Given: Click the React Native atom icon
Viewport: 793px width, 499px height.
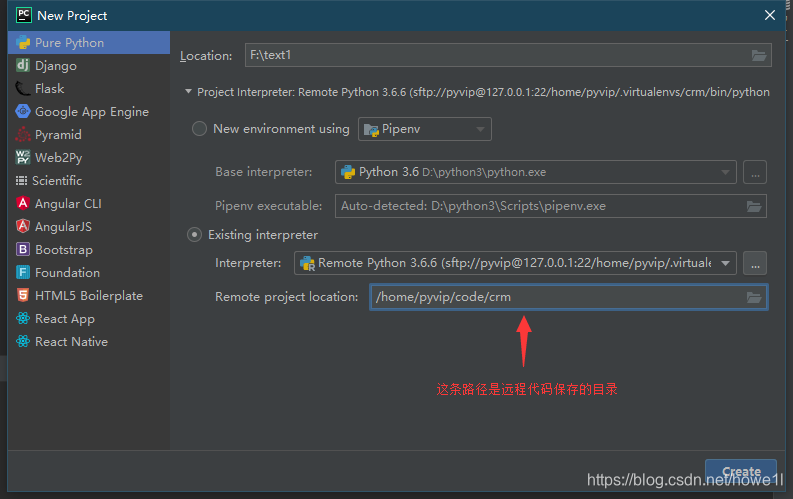Looking at the screenshot, I should pyautogui.click(x=23, y=341).
